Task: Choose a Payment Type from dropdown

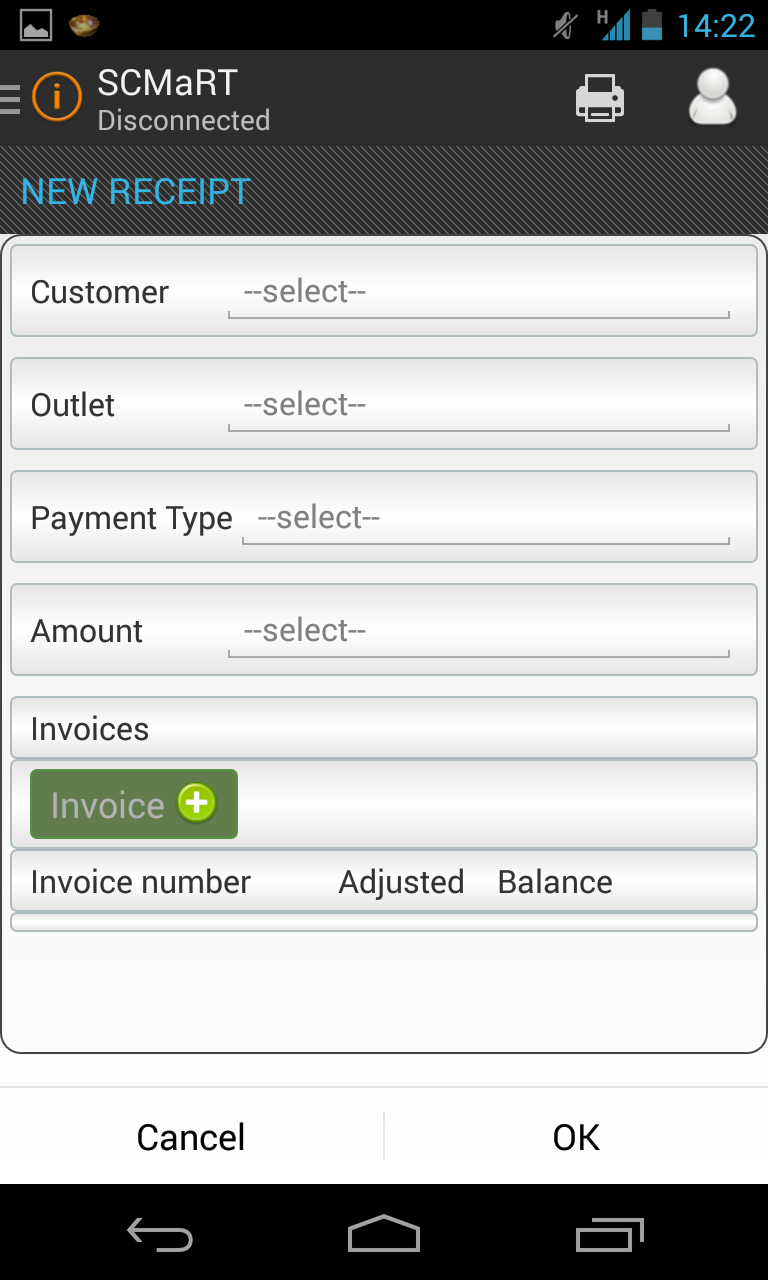Action: click(485, 519)
